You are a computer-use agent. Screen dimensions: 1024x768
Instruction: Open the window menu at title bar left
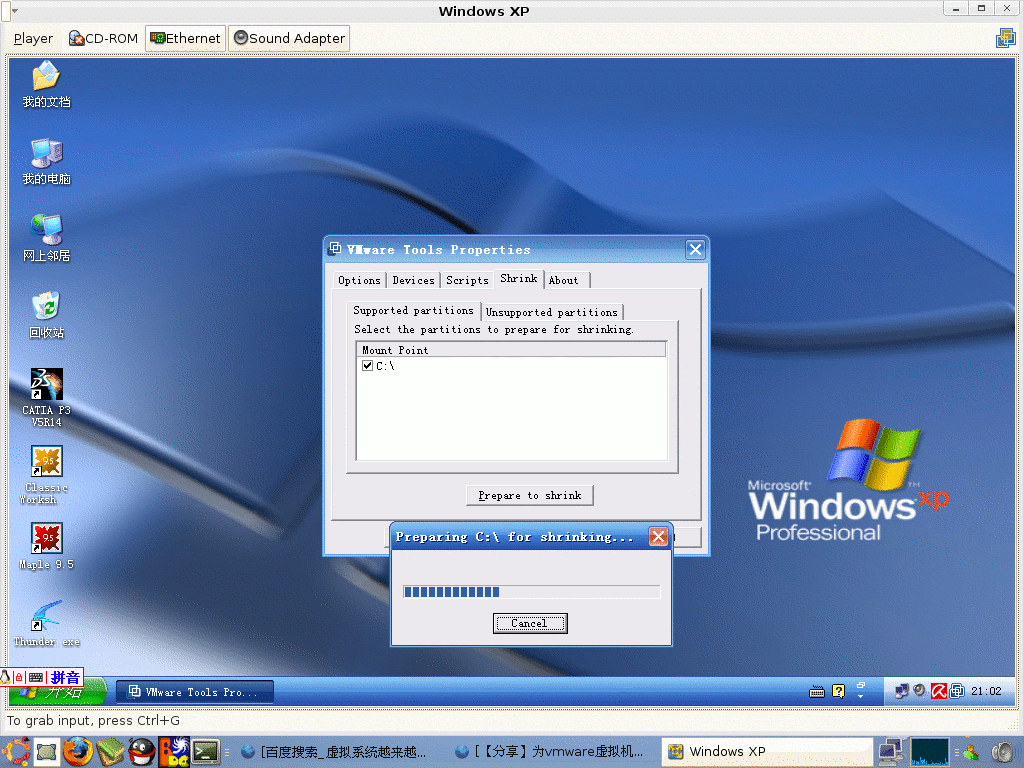[x=14, y=10]
